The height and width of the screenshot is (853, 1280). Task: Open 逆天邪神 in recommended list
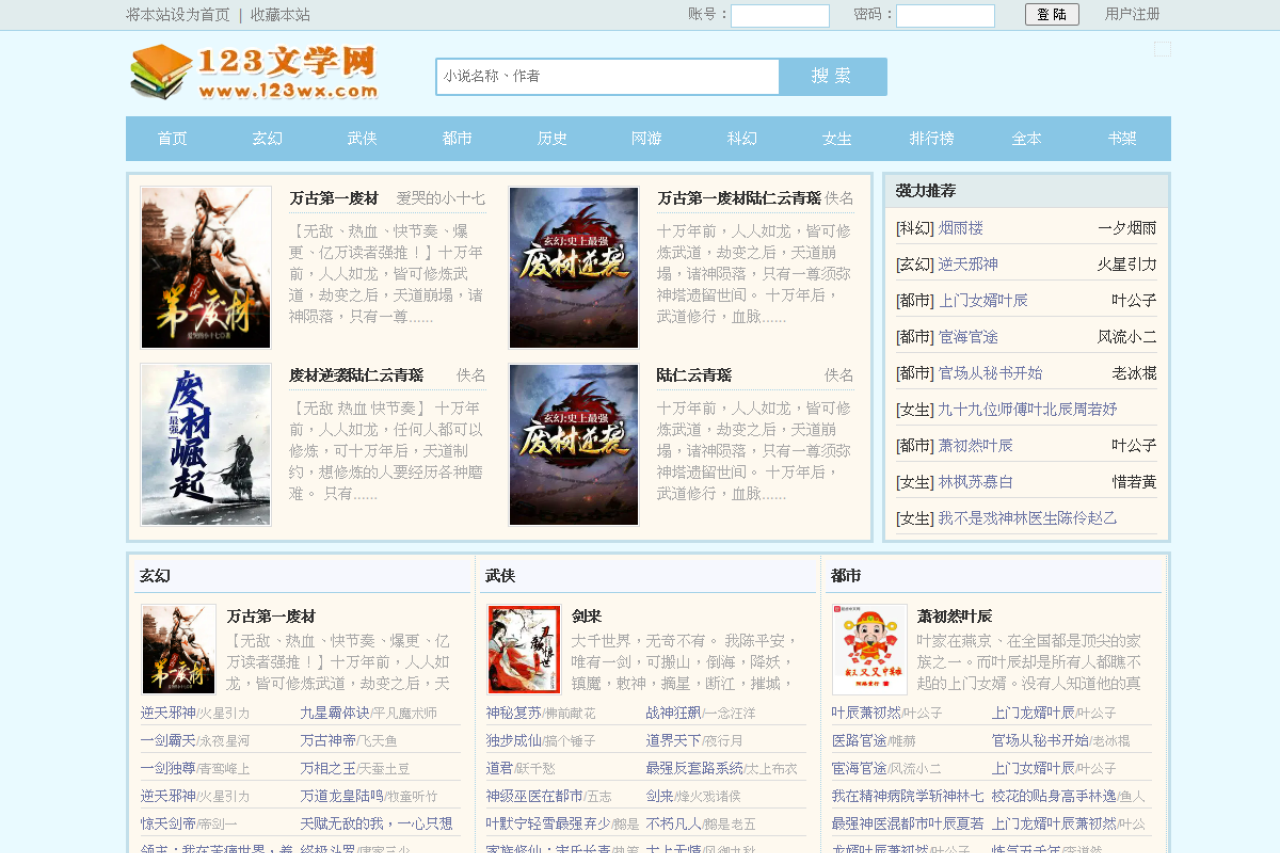click(x=968, y=264)
